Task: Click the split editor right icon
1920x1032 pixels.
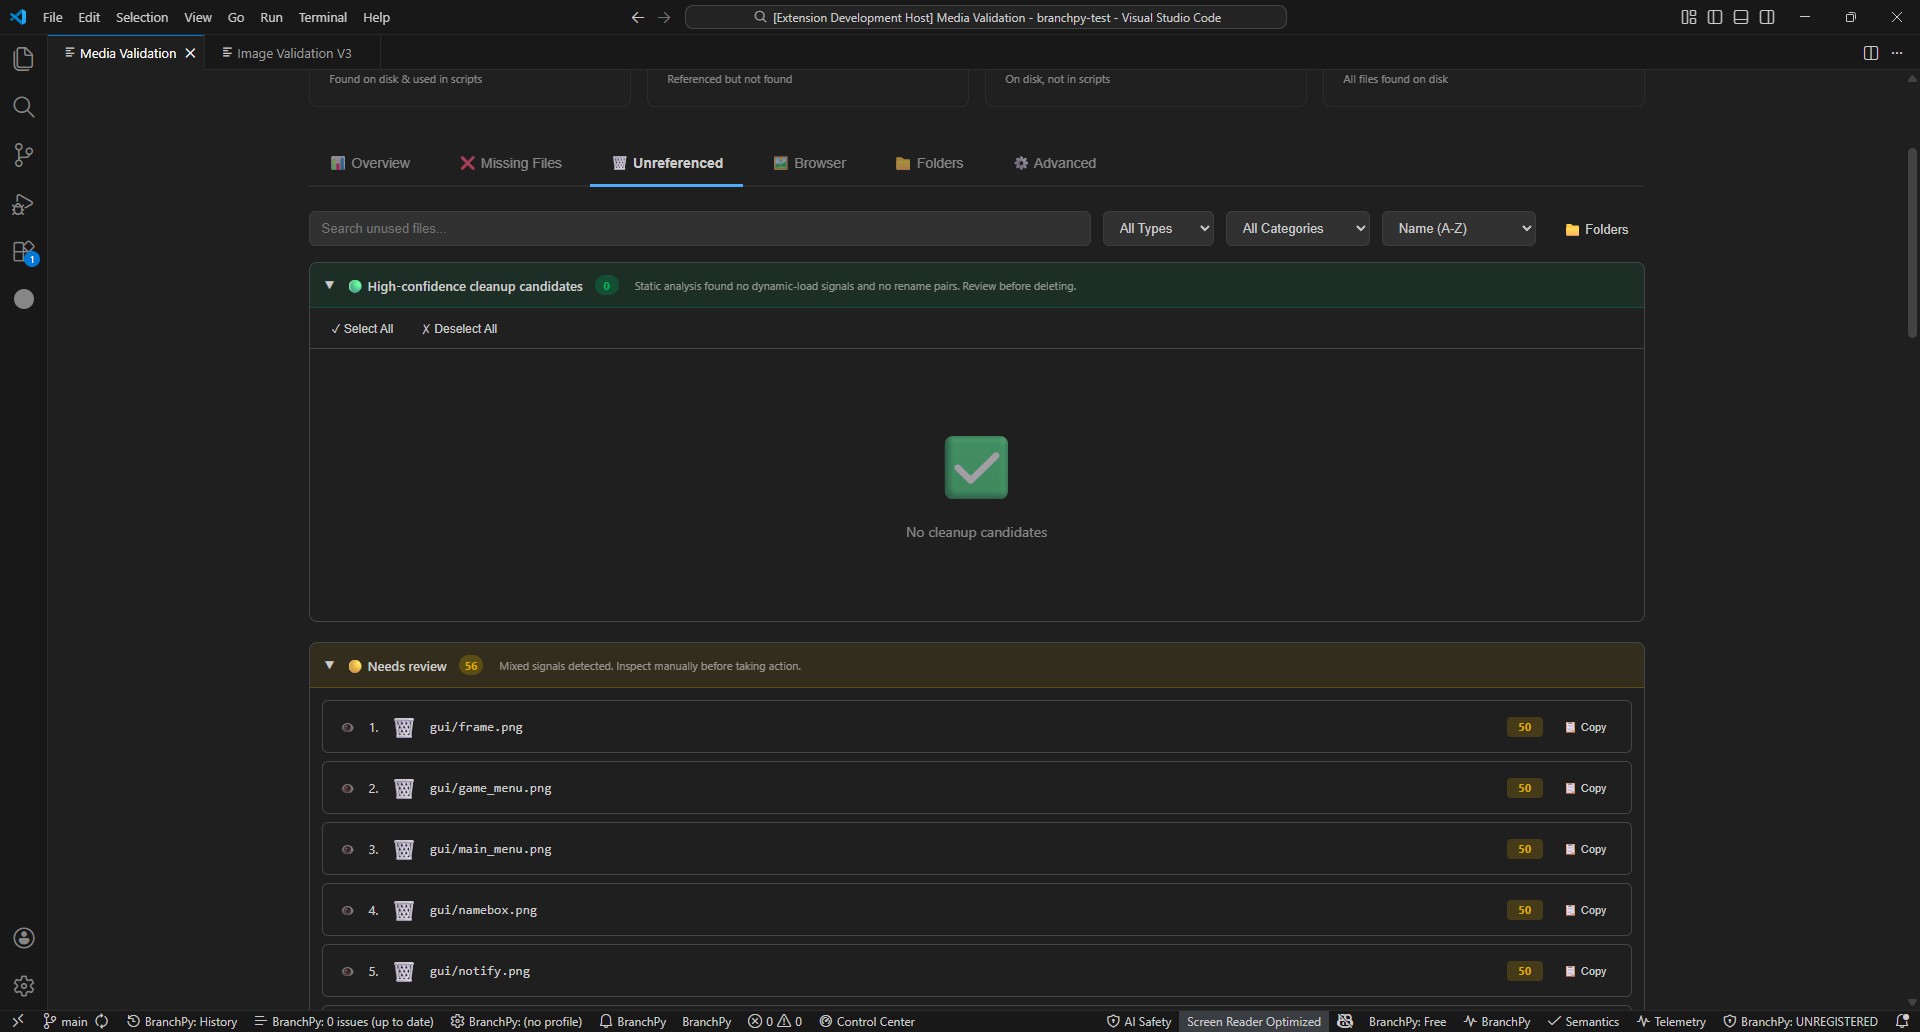Action: [x=1870, y=53]
